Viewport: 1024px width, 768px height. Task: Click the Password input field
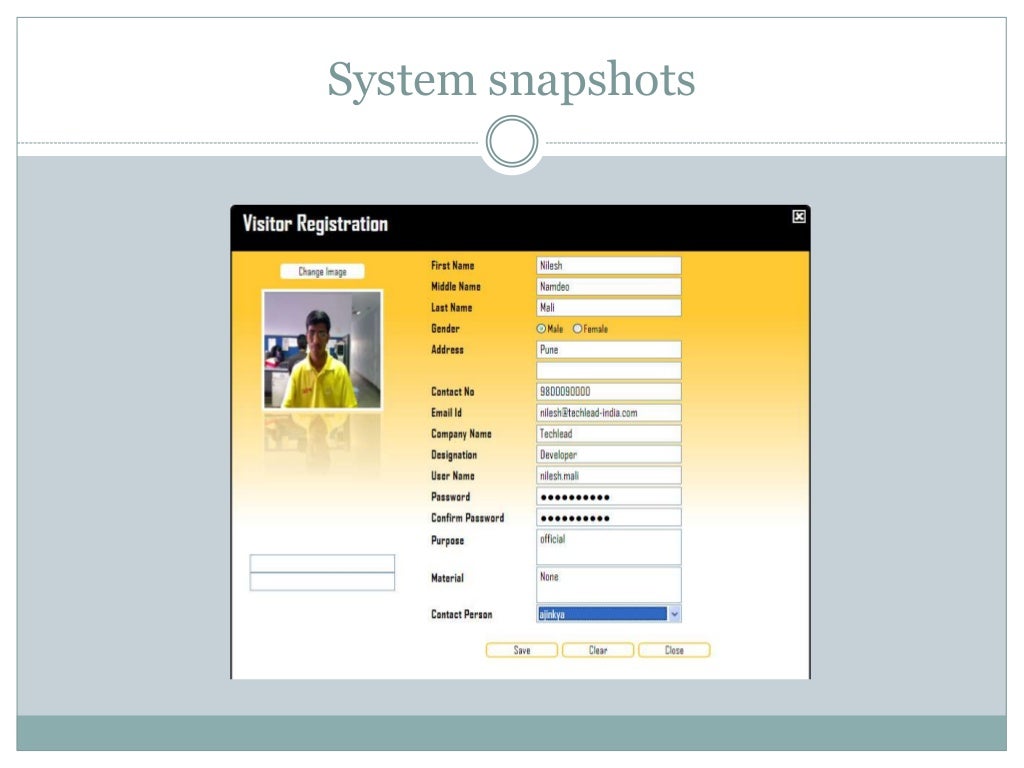click(609, 497)
